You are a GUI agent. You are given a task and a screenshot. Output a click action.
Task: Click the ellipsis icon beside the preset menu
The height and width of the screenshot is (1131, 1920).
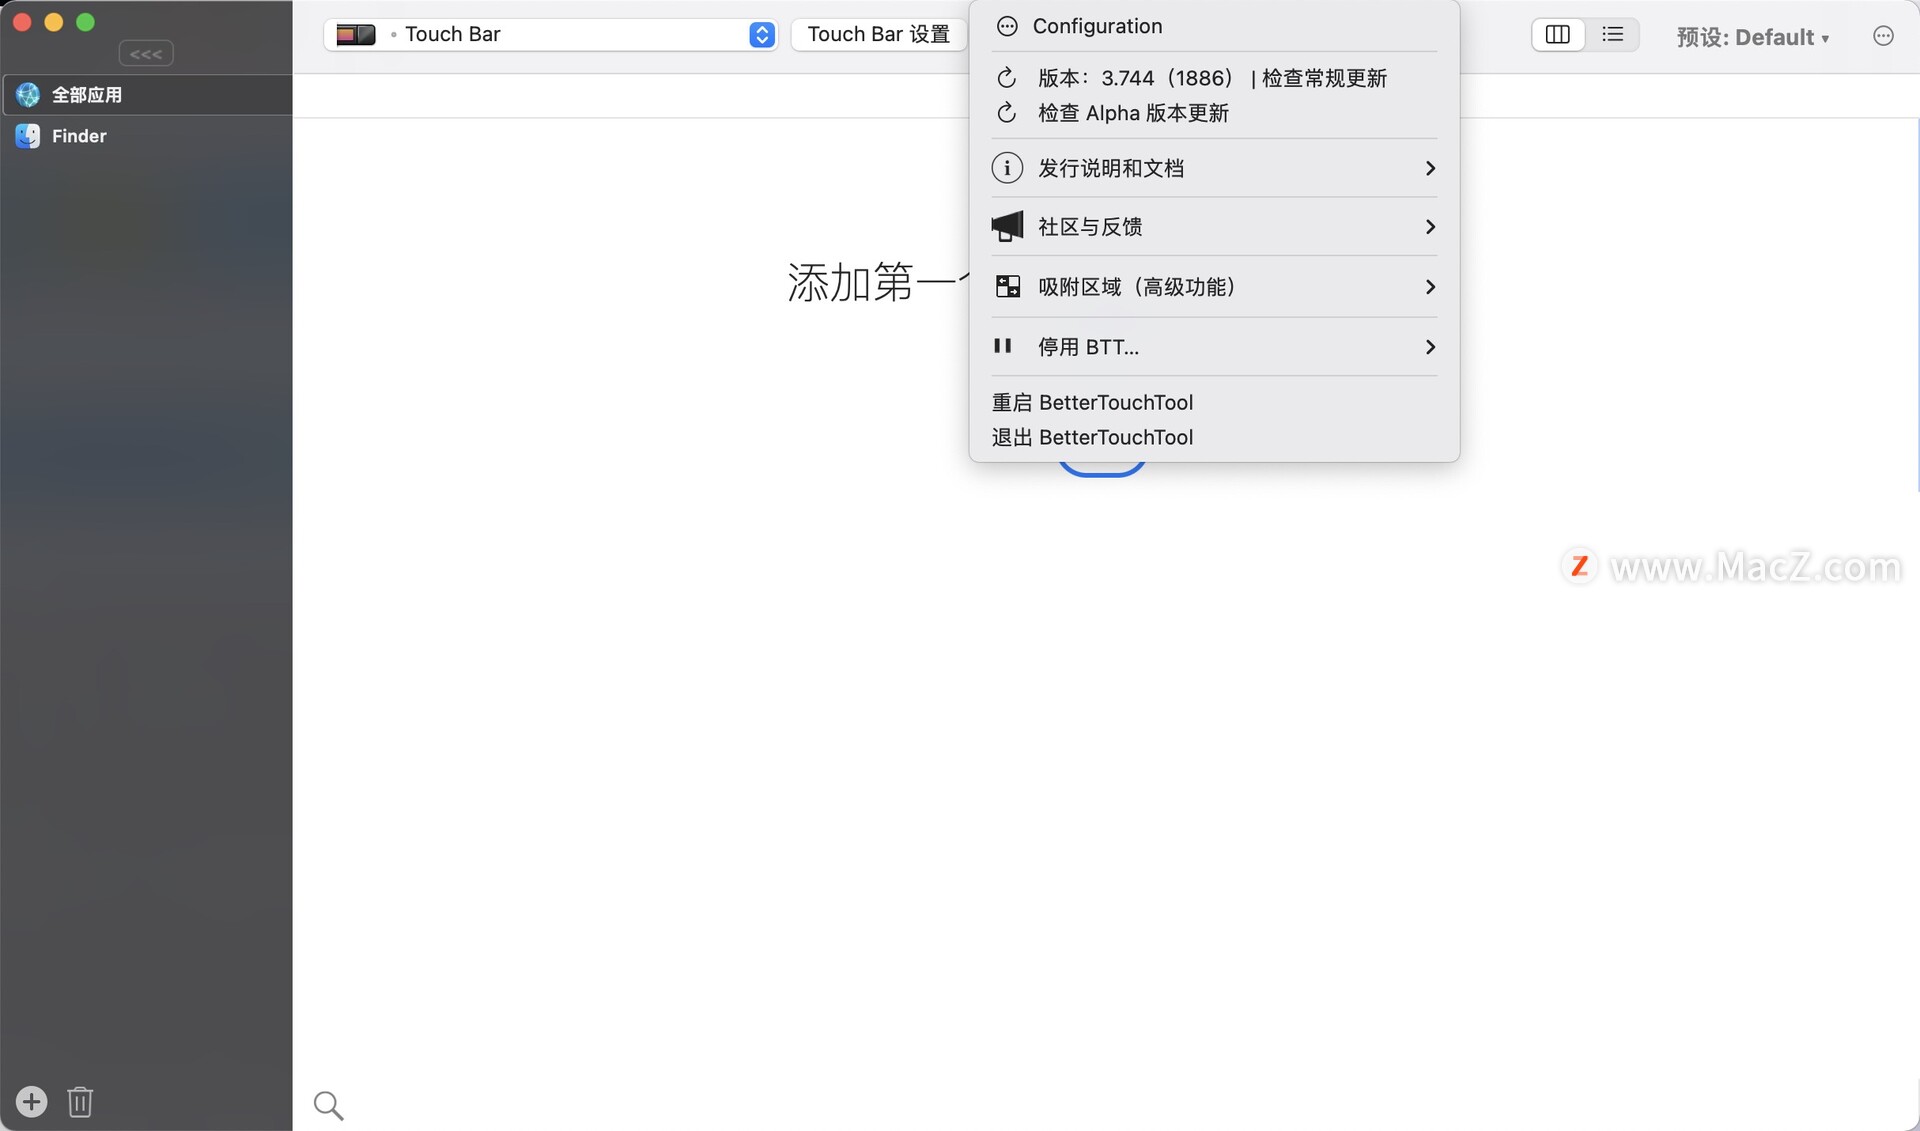(1883, 36)
